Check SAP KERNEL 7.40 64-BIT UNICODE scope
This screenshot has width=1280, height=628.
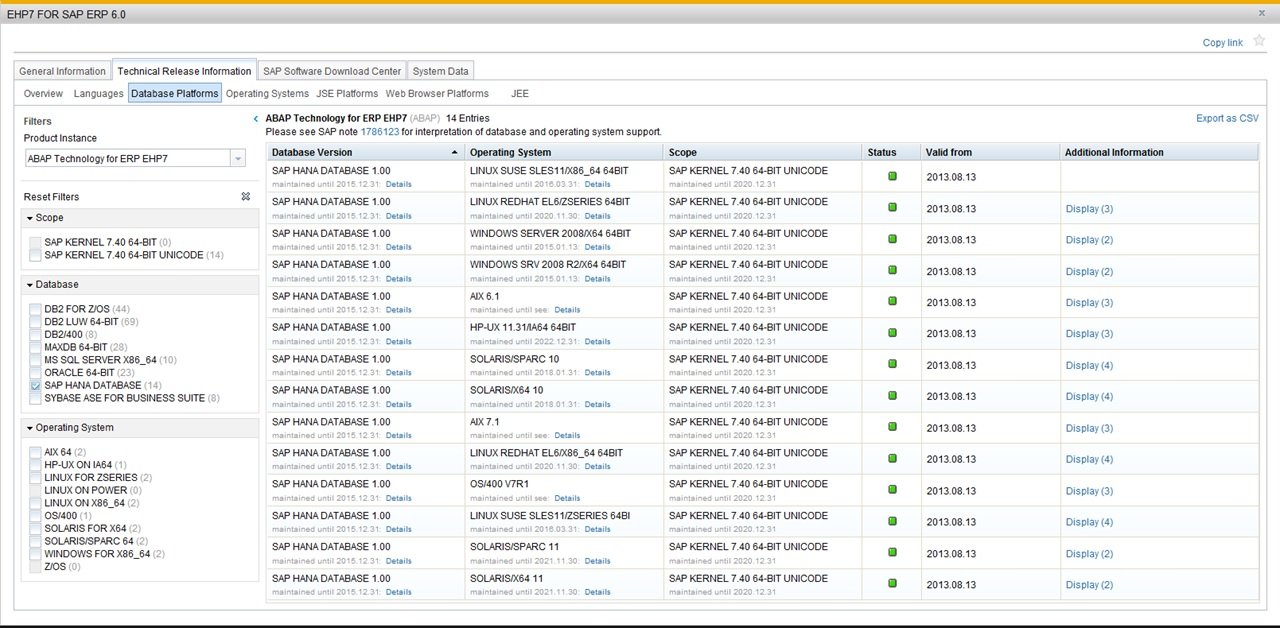36,255
